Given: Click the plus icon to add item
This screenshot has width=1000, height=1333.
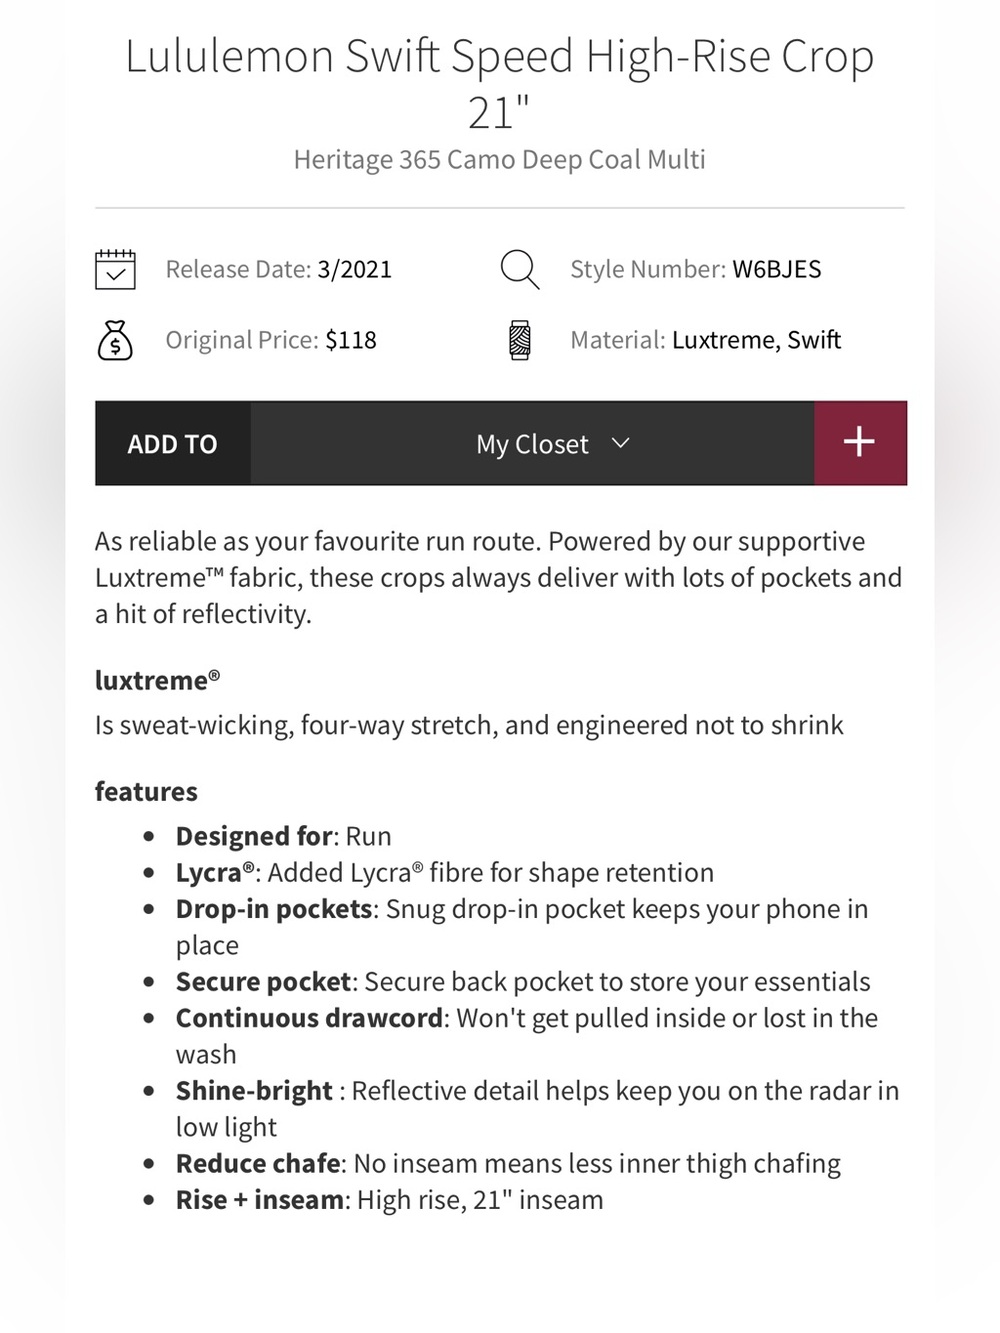Looking at the screenshot, I should coord(860,443).
